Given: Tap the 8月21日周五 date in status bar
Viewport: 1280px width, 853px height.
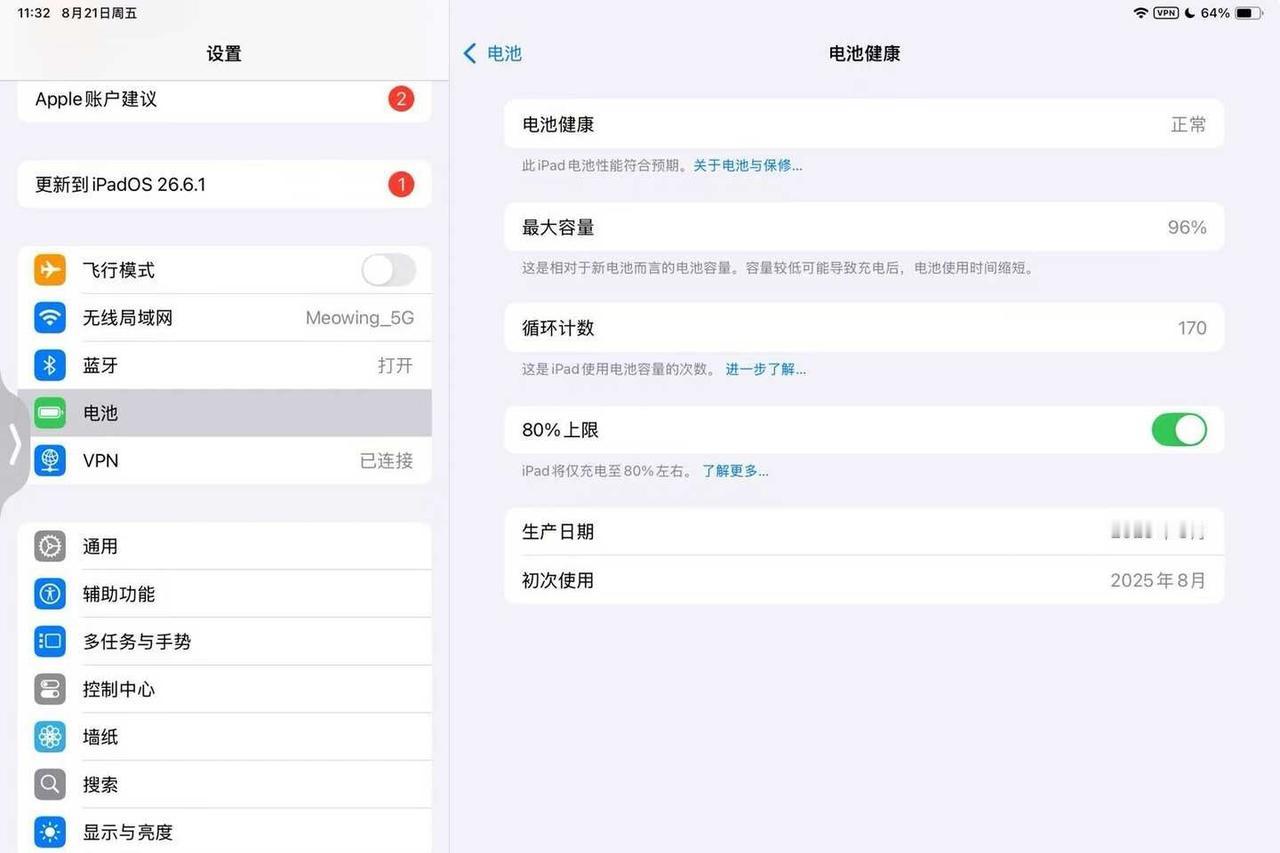Looking at the screenshot, I should (99, 13).
